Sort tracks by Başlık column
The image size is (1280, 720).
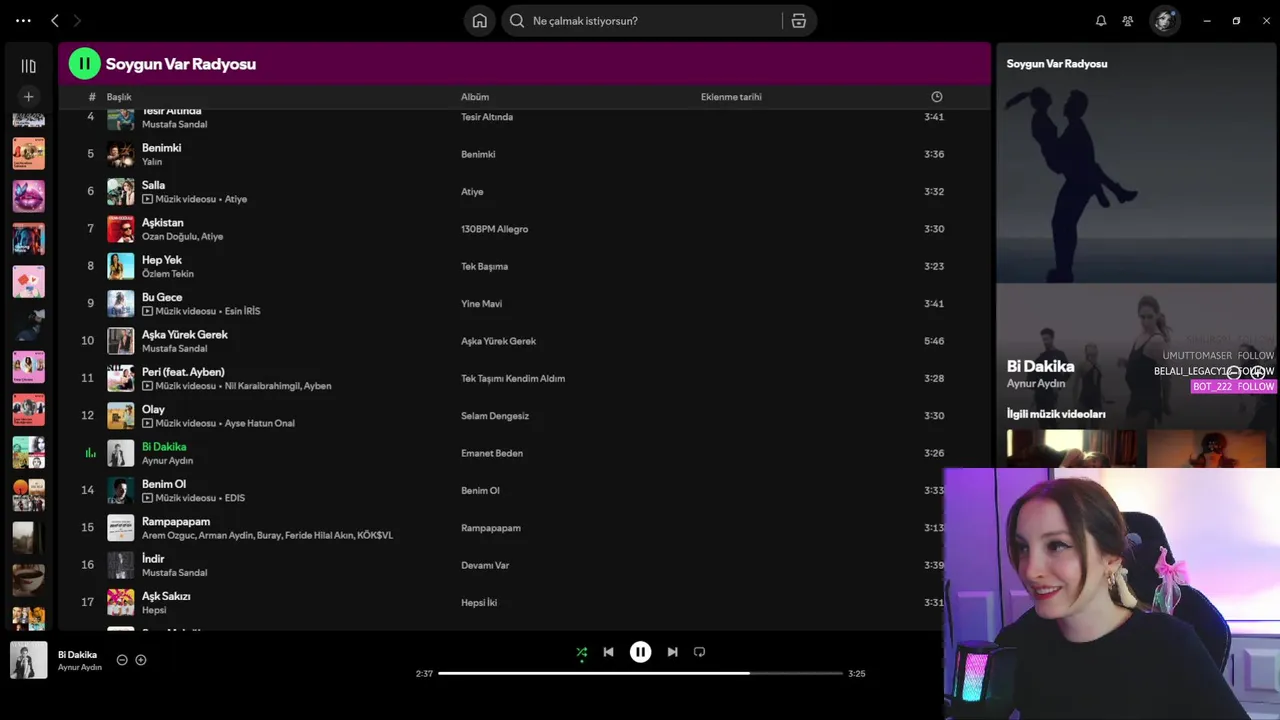click(119, 97)
